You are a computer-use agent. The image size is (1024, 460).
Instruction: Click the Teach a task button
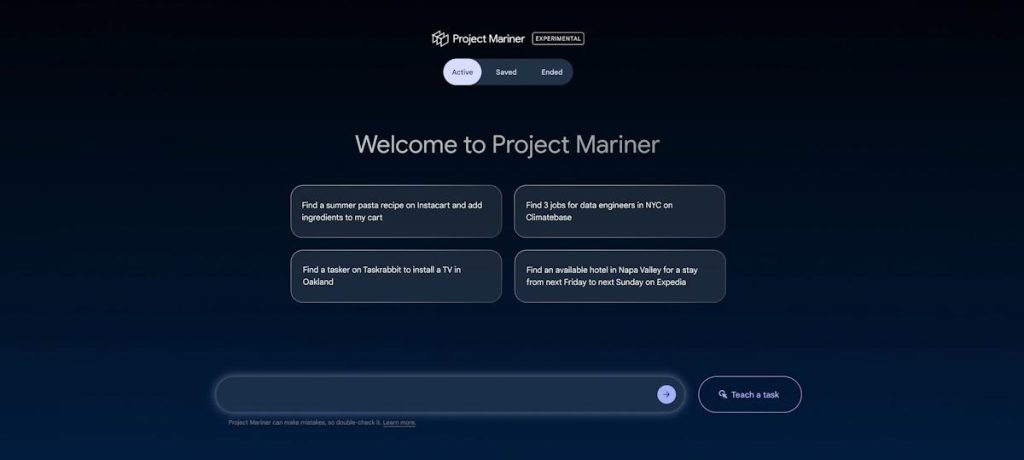pyautogui.click(x=750, y=395)
